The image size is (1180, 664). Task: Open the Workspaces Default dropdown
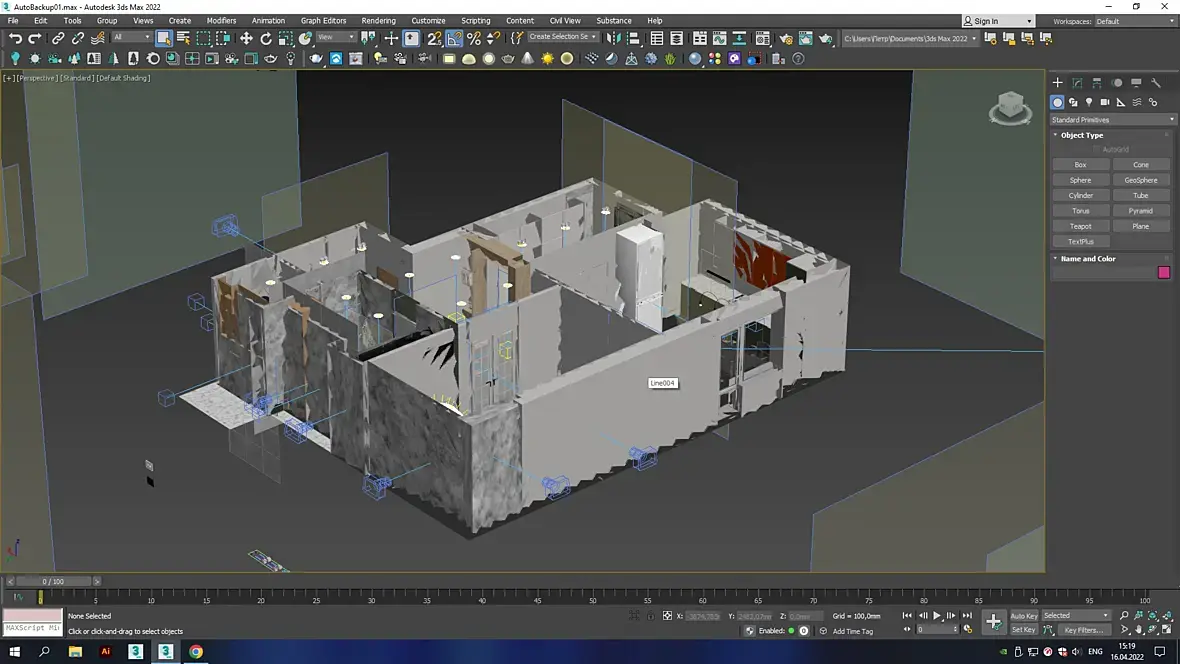tap(1136, 21)
